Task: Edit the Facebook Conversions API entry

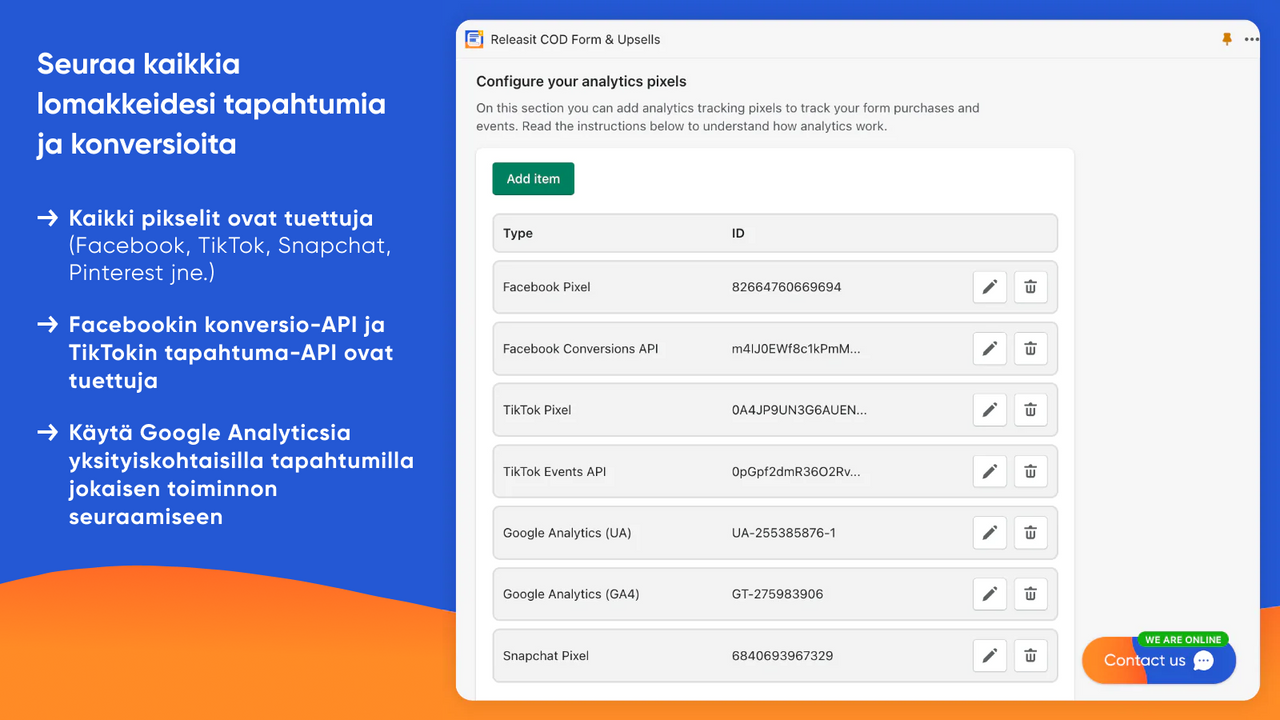Action: (x=990, y=349)
